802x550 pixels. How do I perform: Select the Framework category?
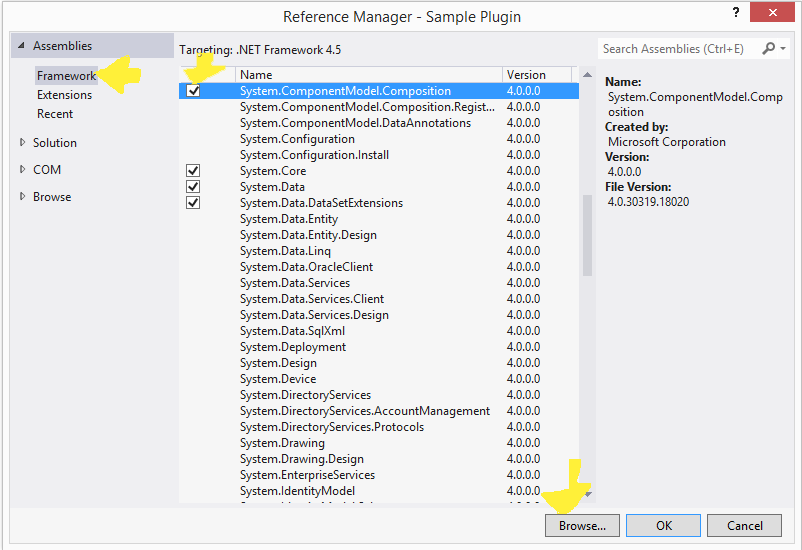pos(66,76)
